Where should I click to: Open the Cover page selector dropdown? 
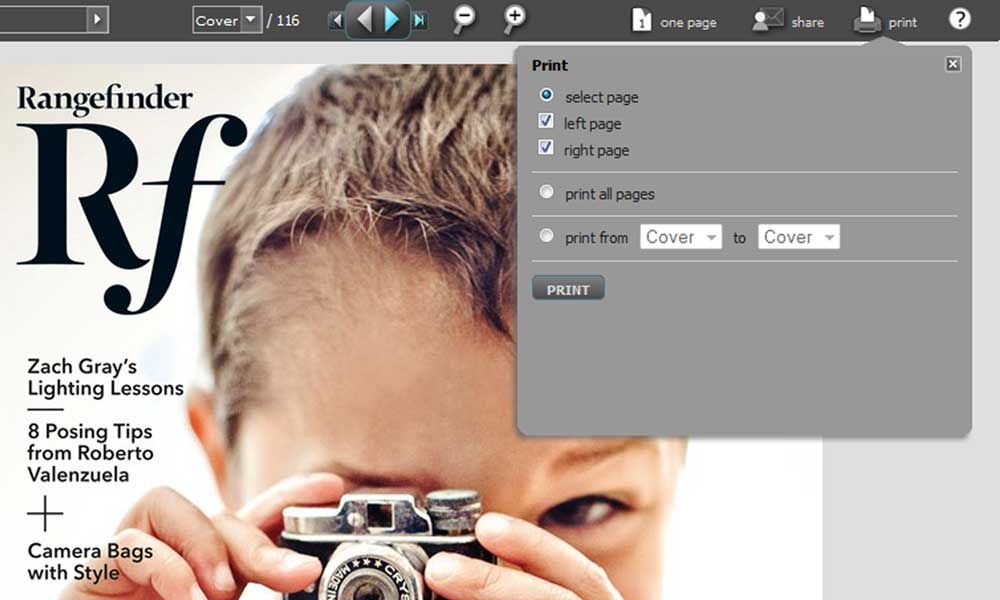[x=227, y=20]
